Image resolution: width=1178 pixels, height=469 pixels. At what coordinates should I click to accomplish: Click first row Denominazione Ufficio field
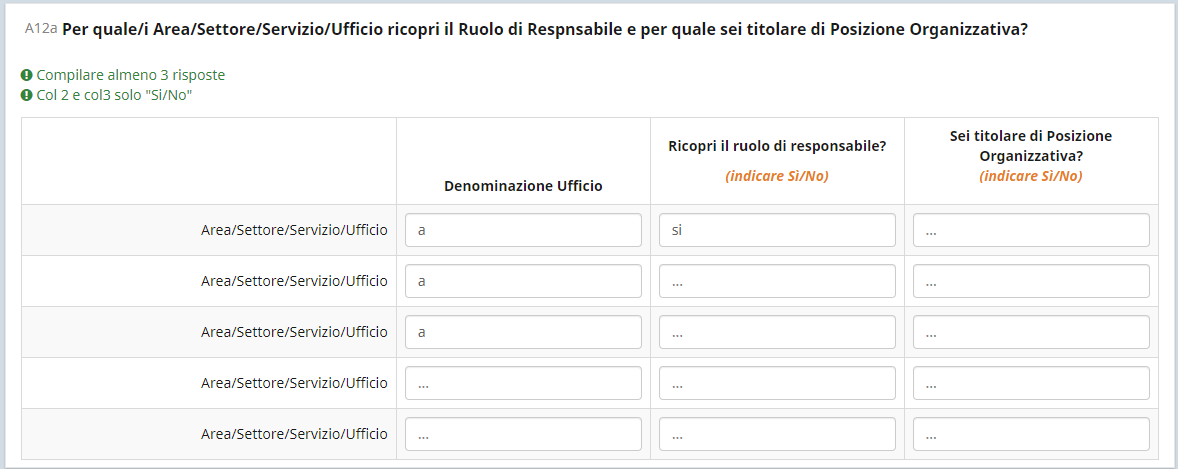click(x=523, y=230)
